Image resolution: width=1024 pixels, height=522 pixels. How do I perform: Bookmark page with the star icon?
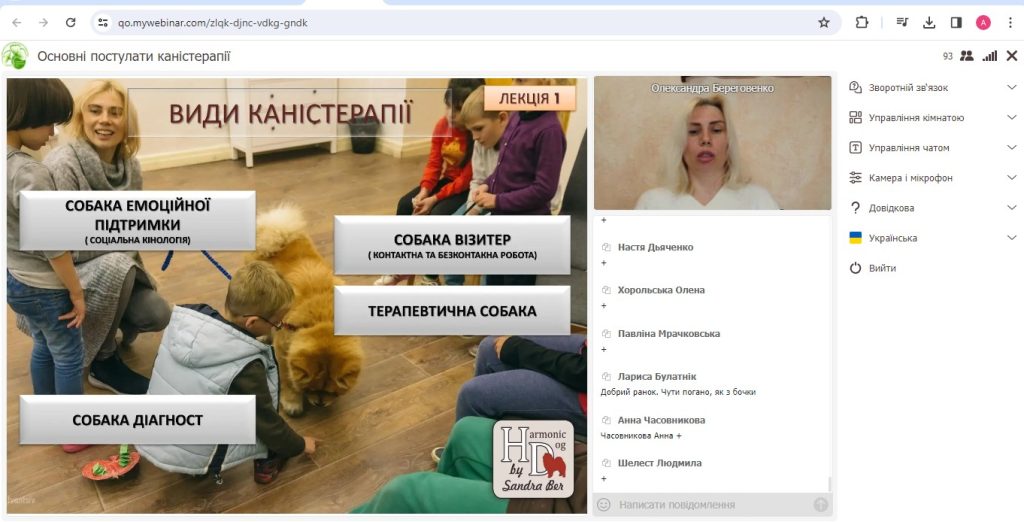click(824, 22)
